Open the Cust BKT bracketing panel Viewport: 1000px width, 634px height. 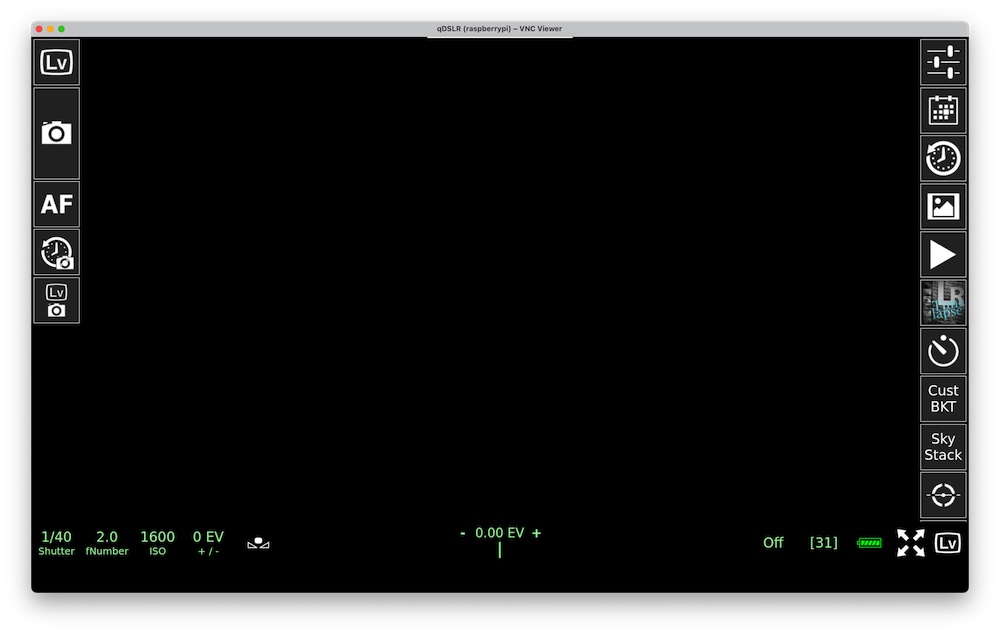point(943,399)
